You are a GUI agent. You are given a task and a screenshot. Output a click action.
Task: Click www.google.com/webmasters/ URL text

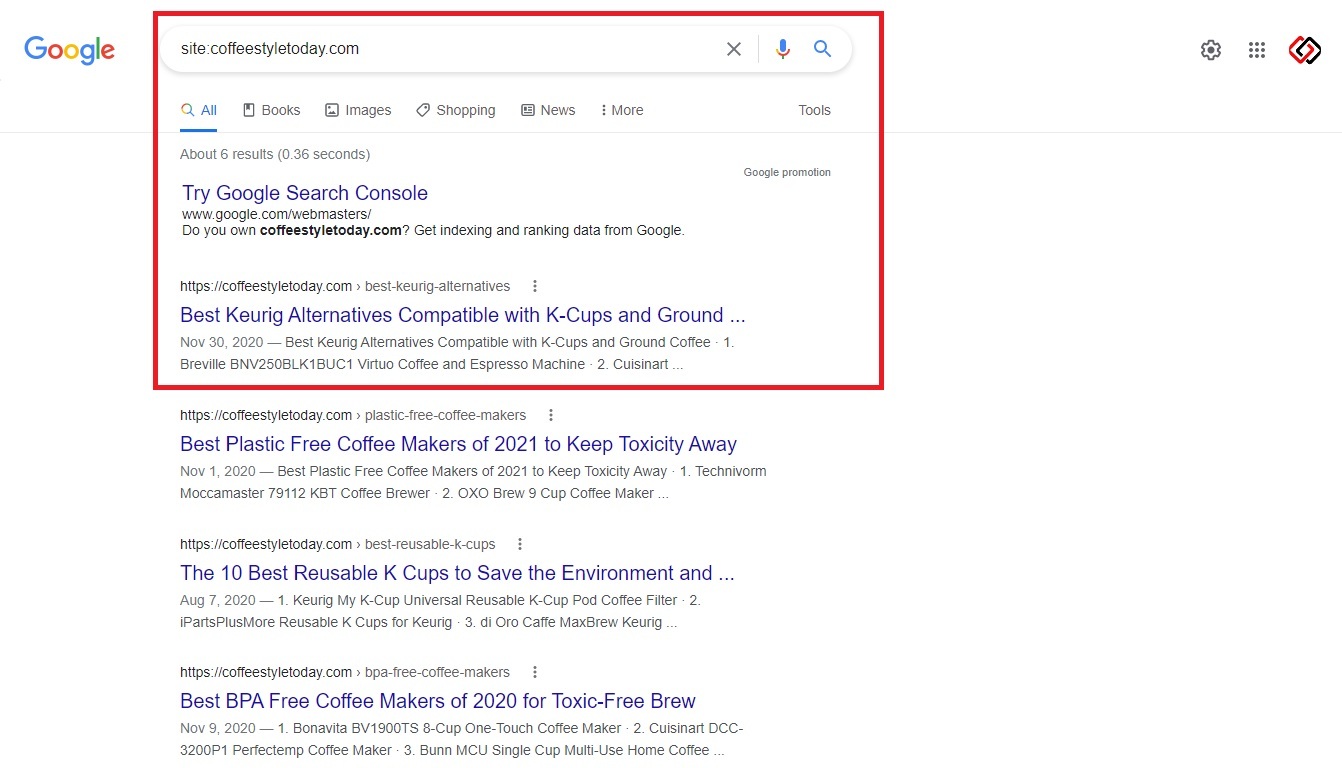coord(276,214)
